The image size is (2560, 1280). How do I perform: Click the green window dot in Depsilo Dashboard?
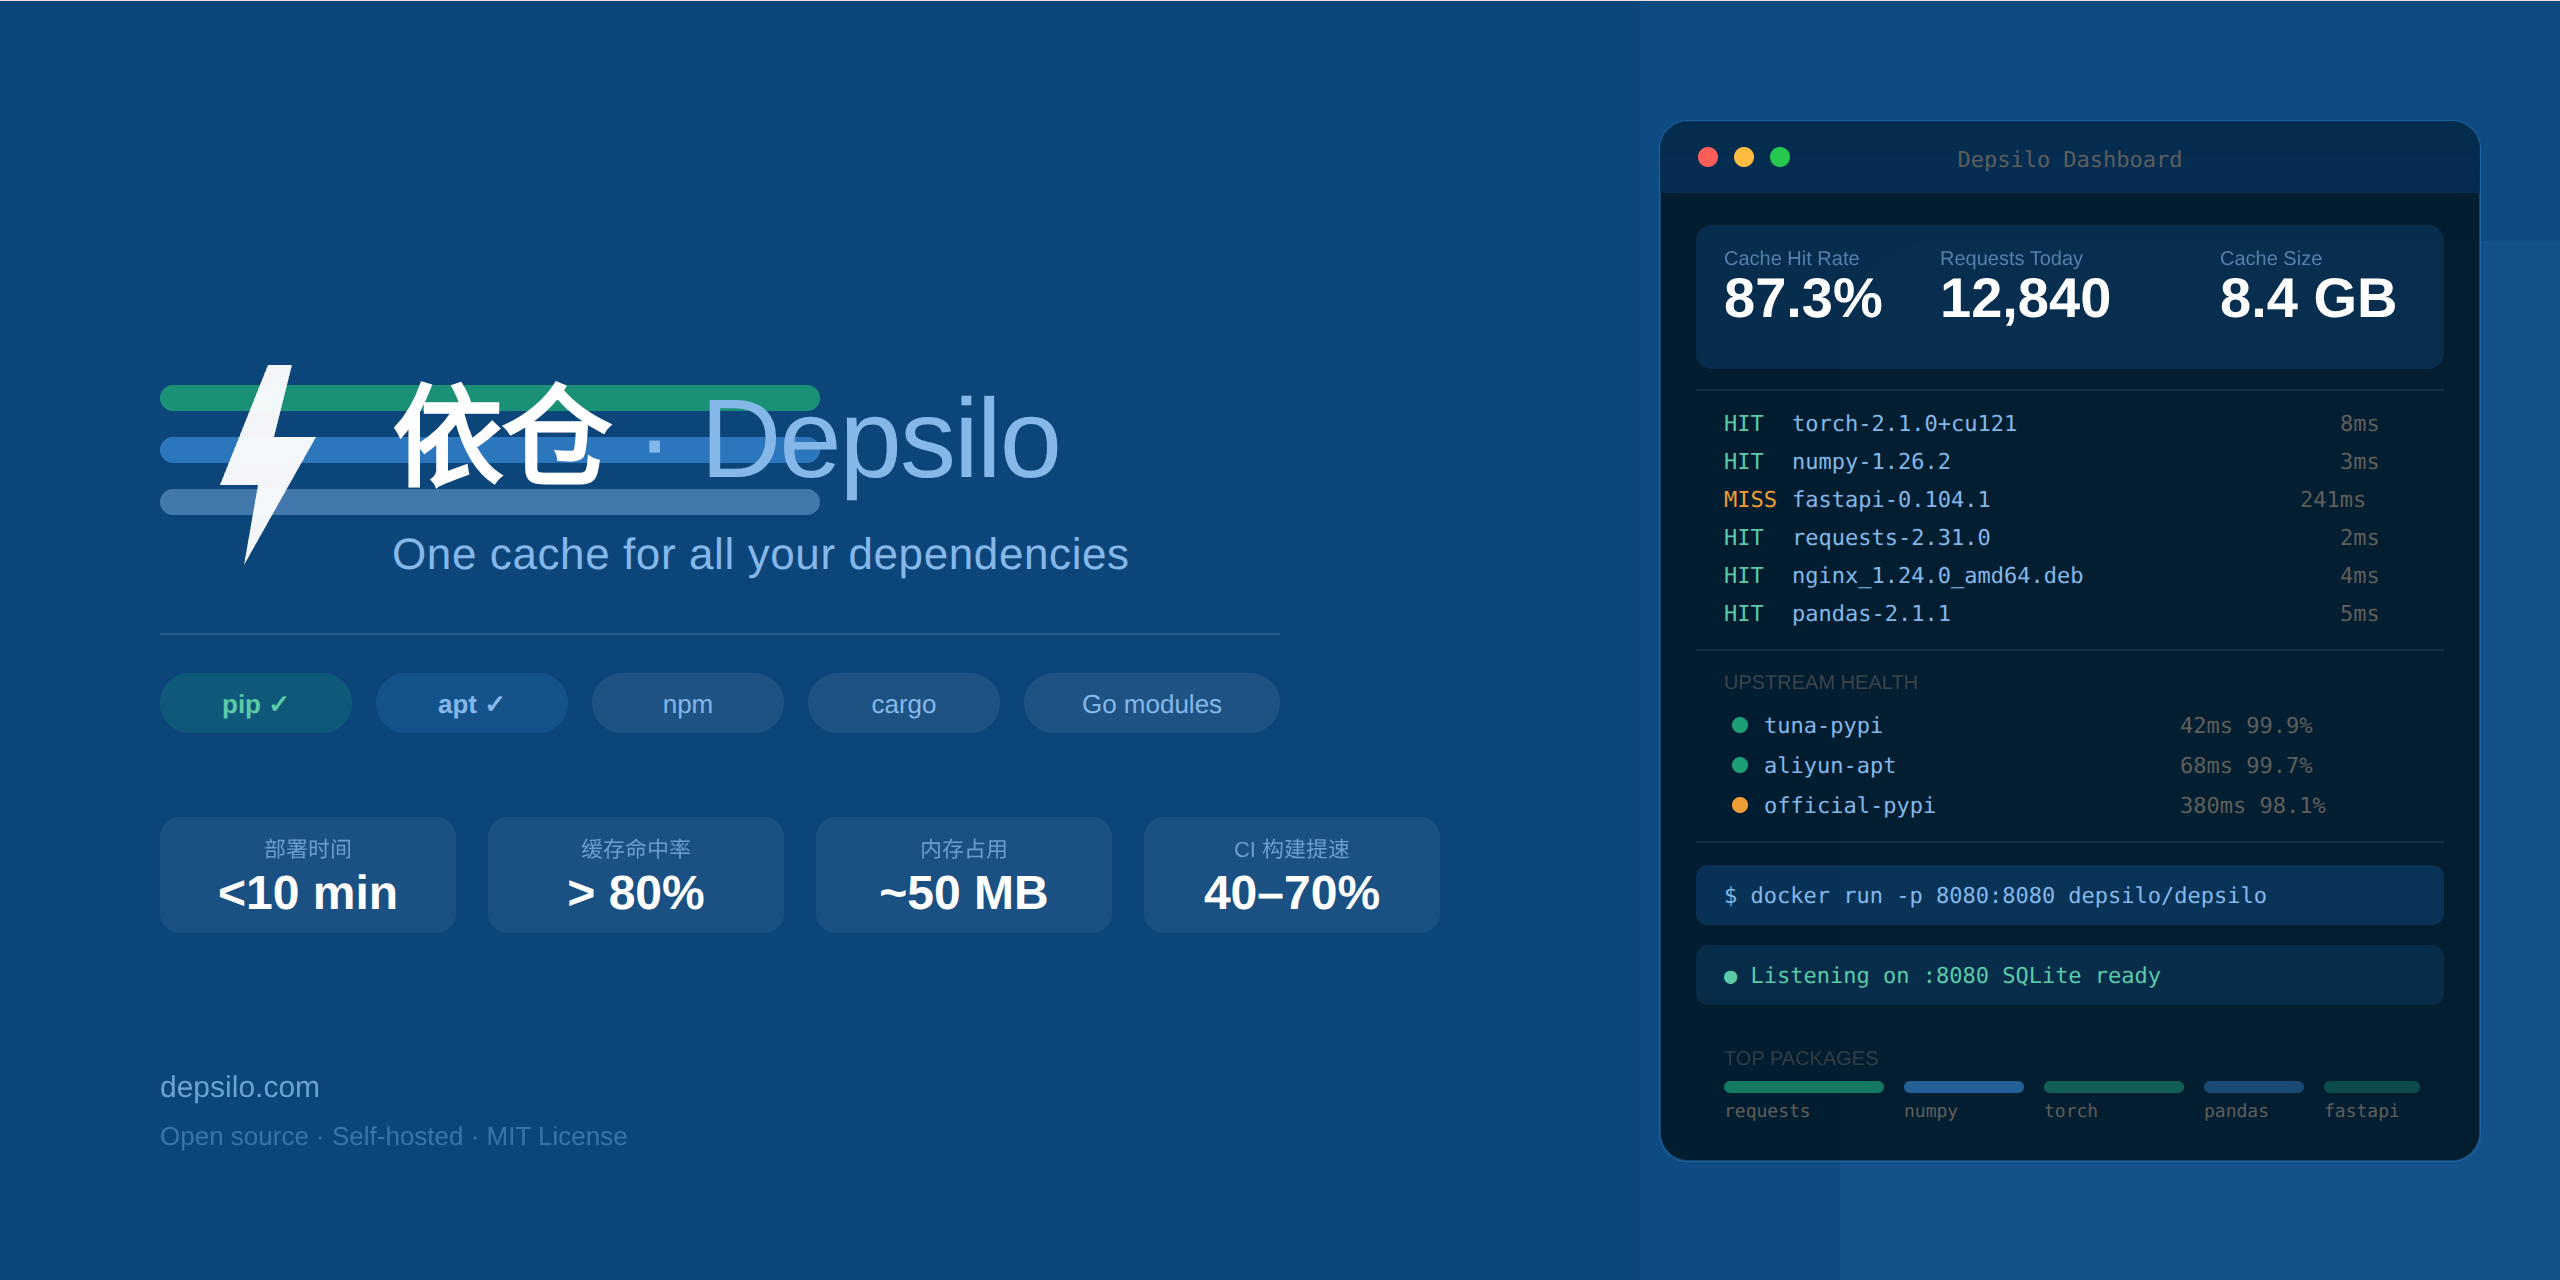1780,157
